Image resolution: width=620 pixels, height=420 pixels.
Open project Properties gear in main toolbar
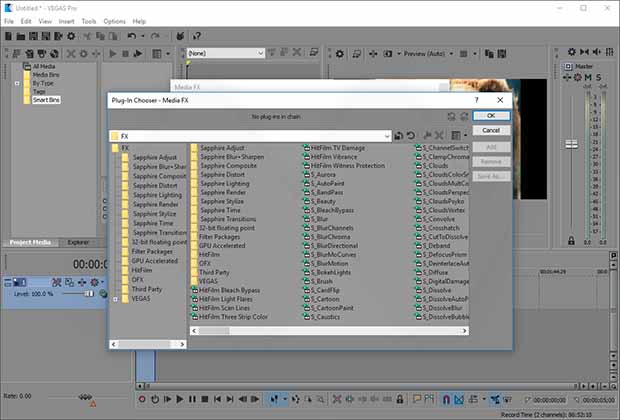[71, 36]
